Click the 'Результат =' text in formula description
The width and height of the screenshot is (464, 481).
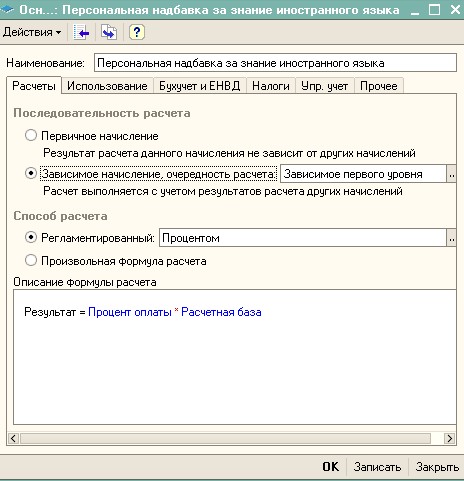point(55,312)
